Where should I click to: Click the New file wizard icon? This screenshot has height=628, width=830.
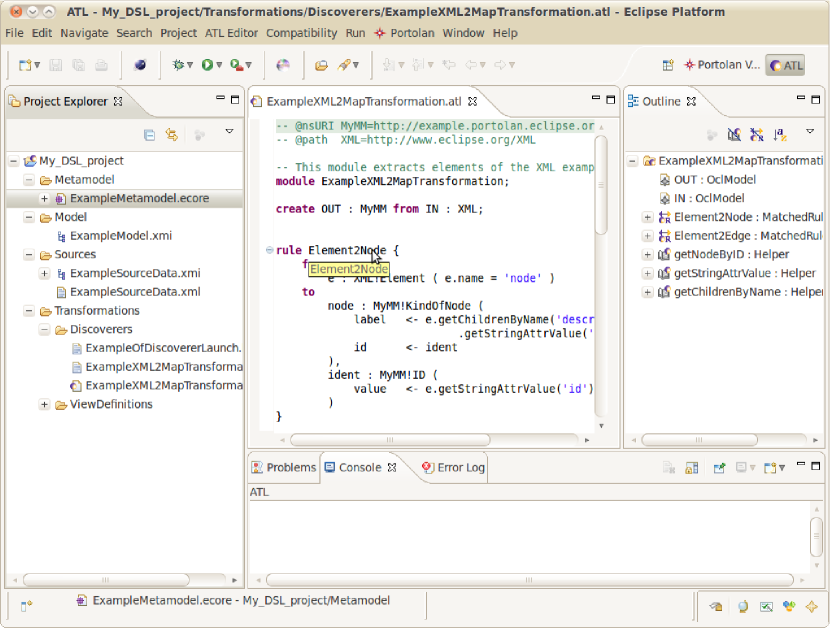pyautogui.click(x=25, y=65)
